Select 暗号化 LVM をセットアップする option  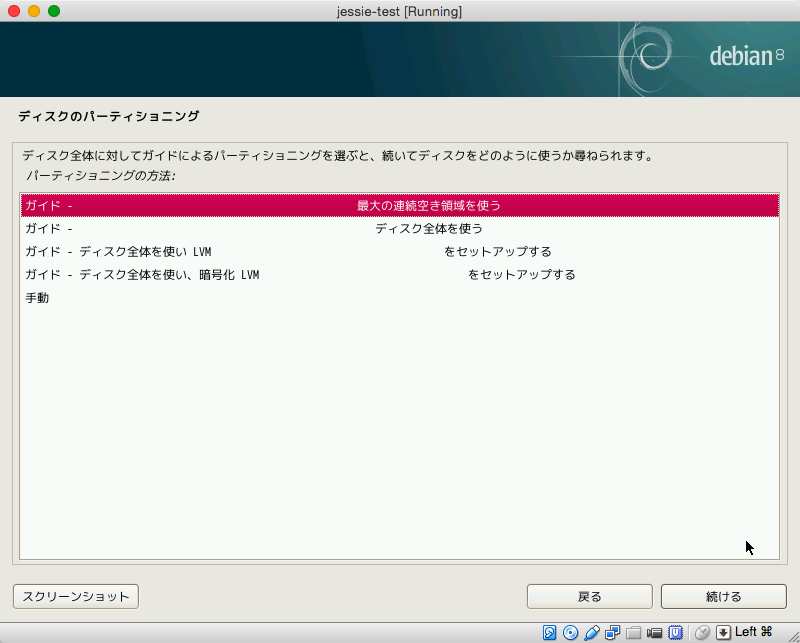tap(399, 275)
